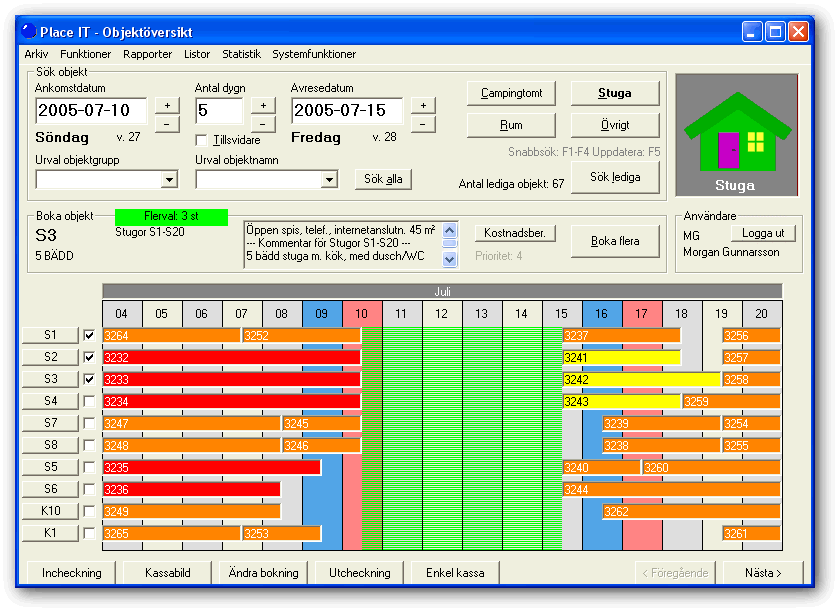The image size is (838, 611).
Task: Uncheck the S1 row checkbox
Action: pyautogui.click(x=89, y=336)
